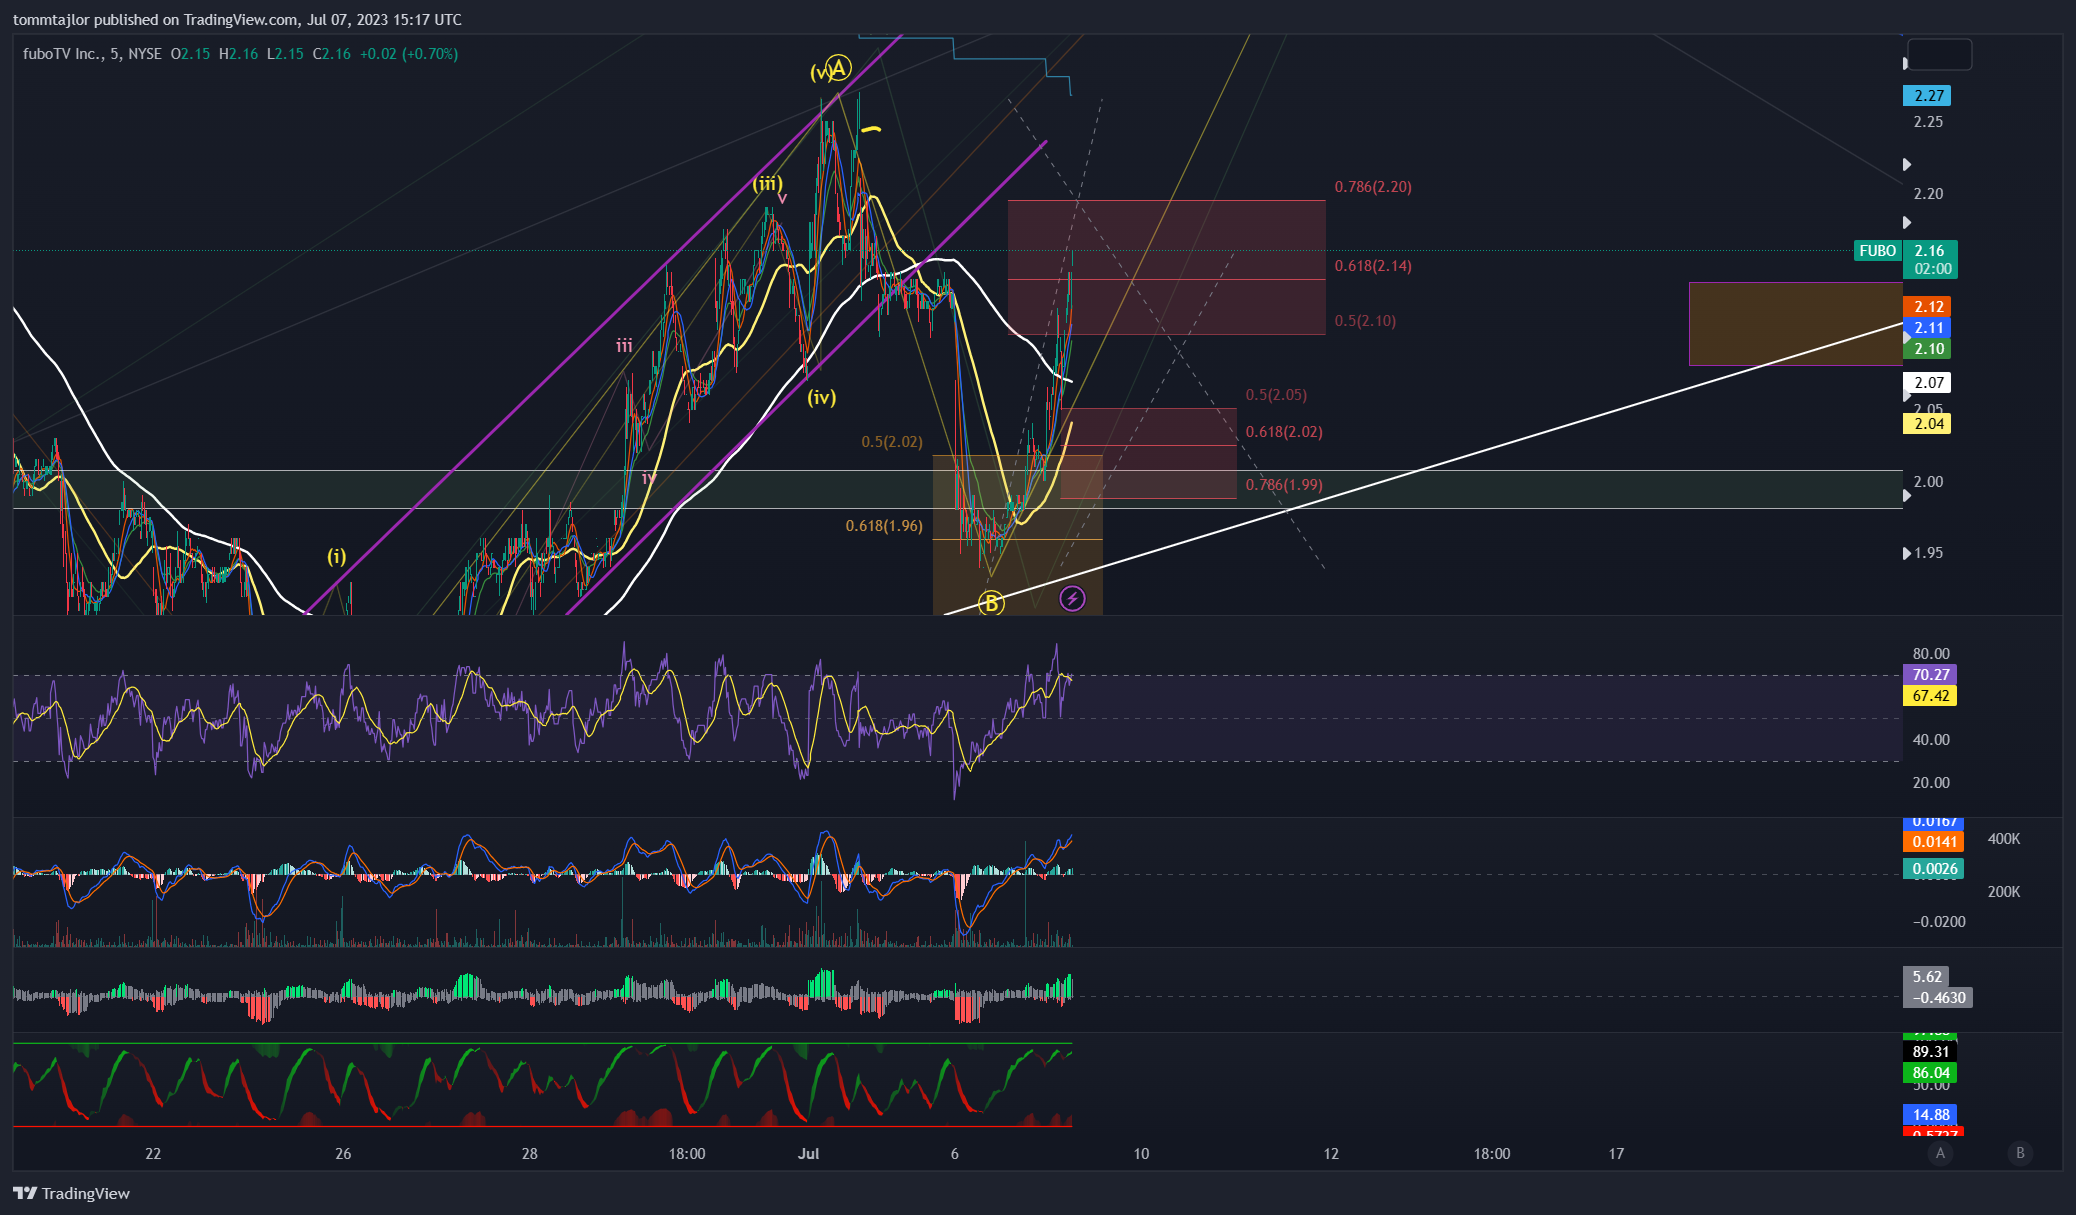2076x1215 pixels.
Task: Select the 0.786(2.20) Fibonacci level label
Action: click(1373, 187)
